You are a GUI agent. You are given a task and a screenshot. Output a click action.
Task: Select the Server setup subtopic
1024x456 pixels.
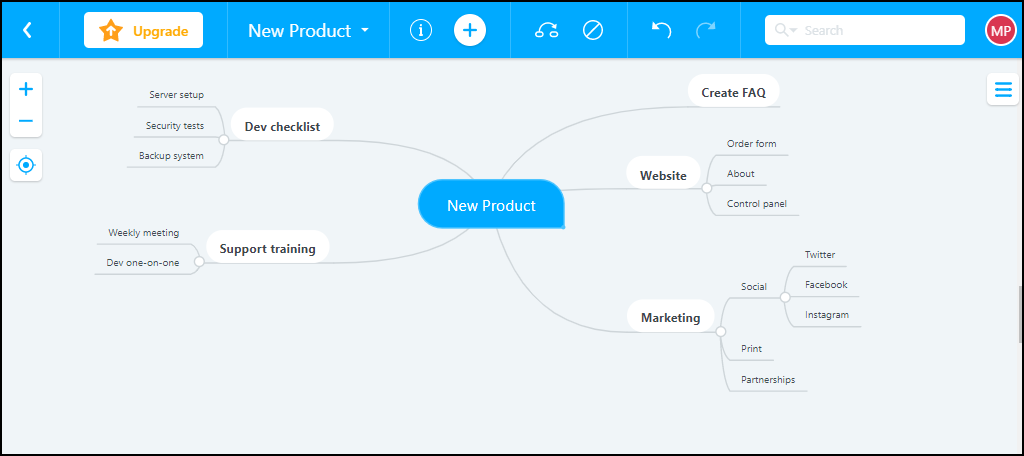176,95
